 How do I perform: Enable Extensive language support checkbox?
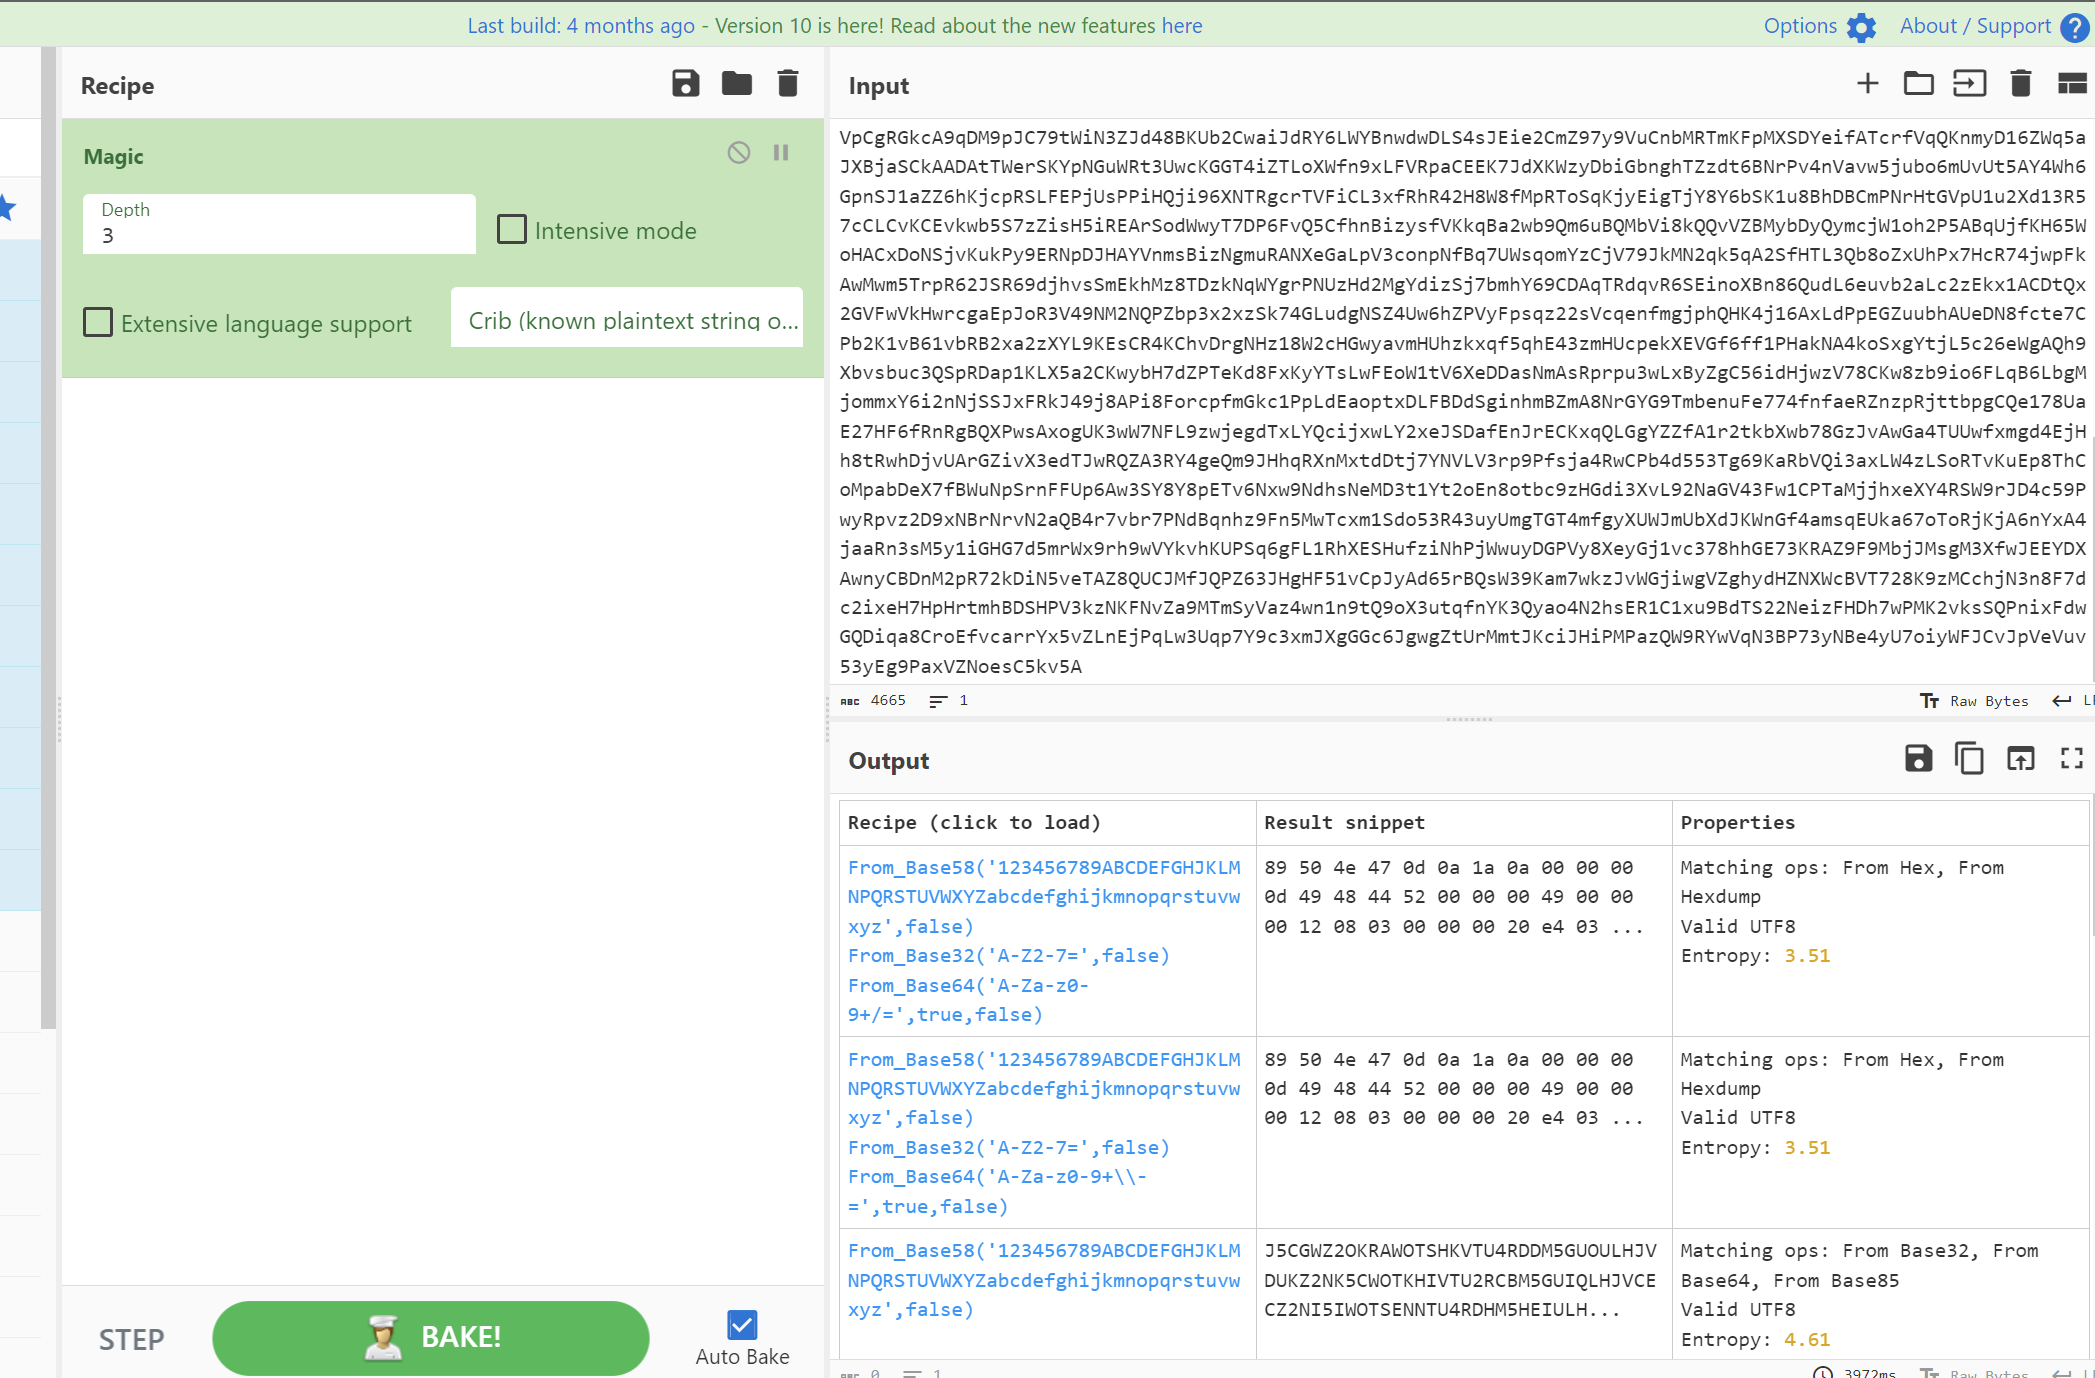(98, 323)
